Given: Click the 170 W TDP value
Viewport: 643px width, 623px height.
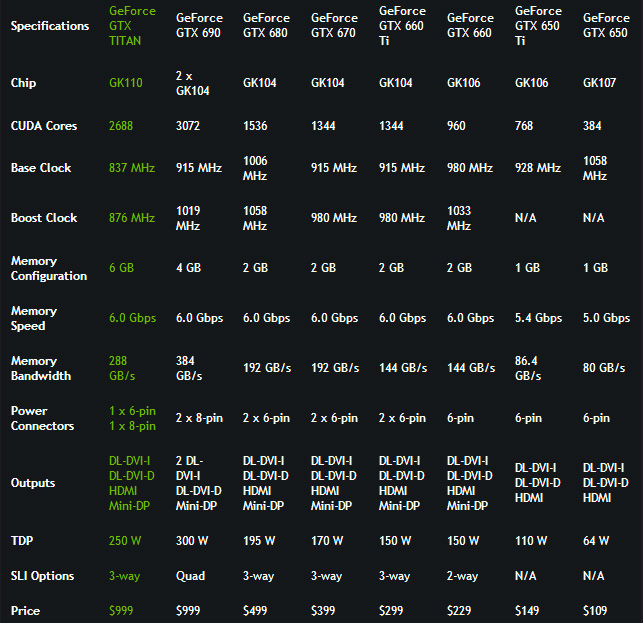Looking at the screenshot, I should (327, 541).
